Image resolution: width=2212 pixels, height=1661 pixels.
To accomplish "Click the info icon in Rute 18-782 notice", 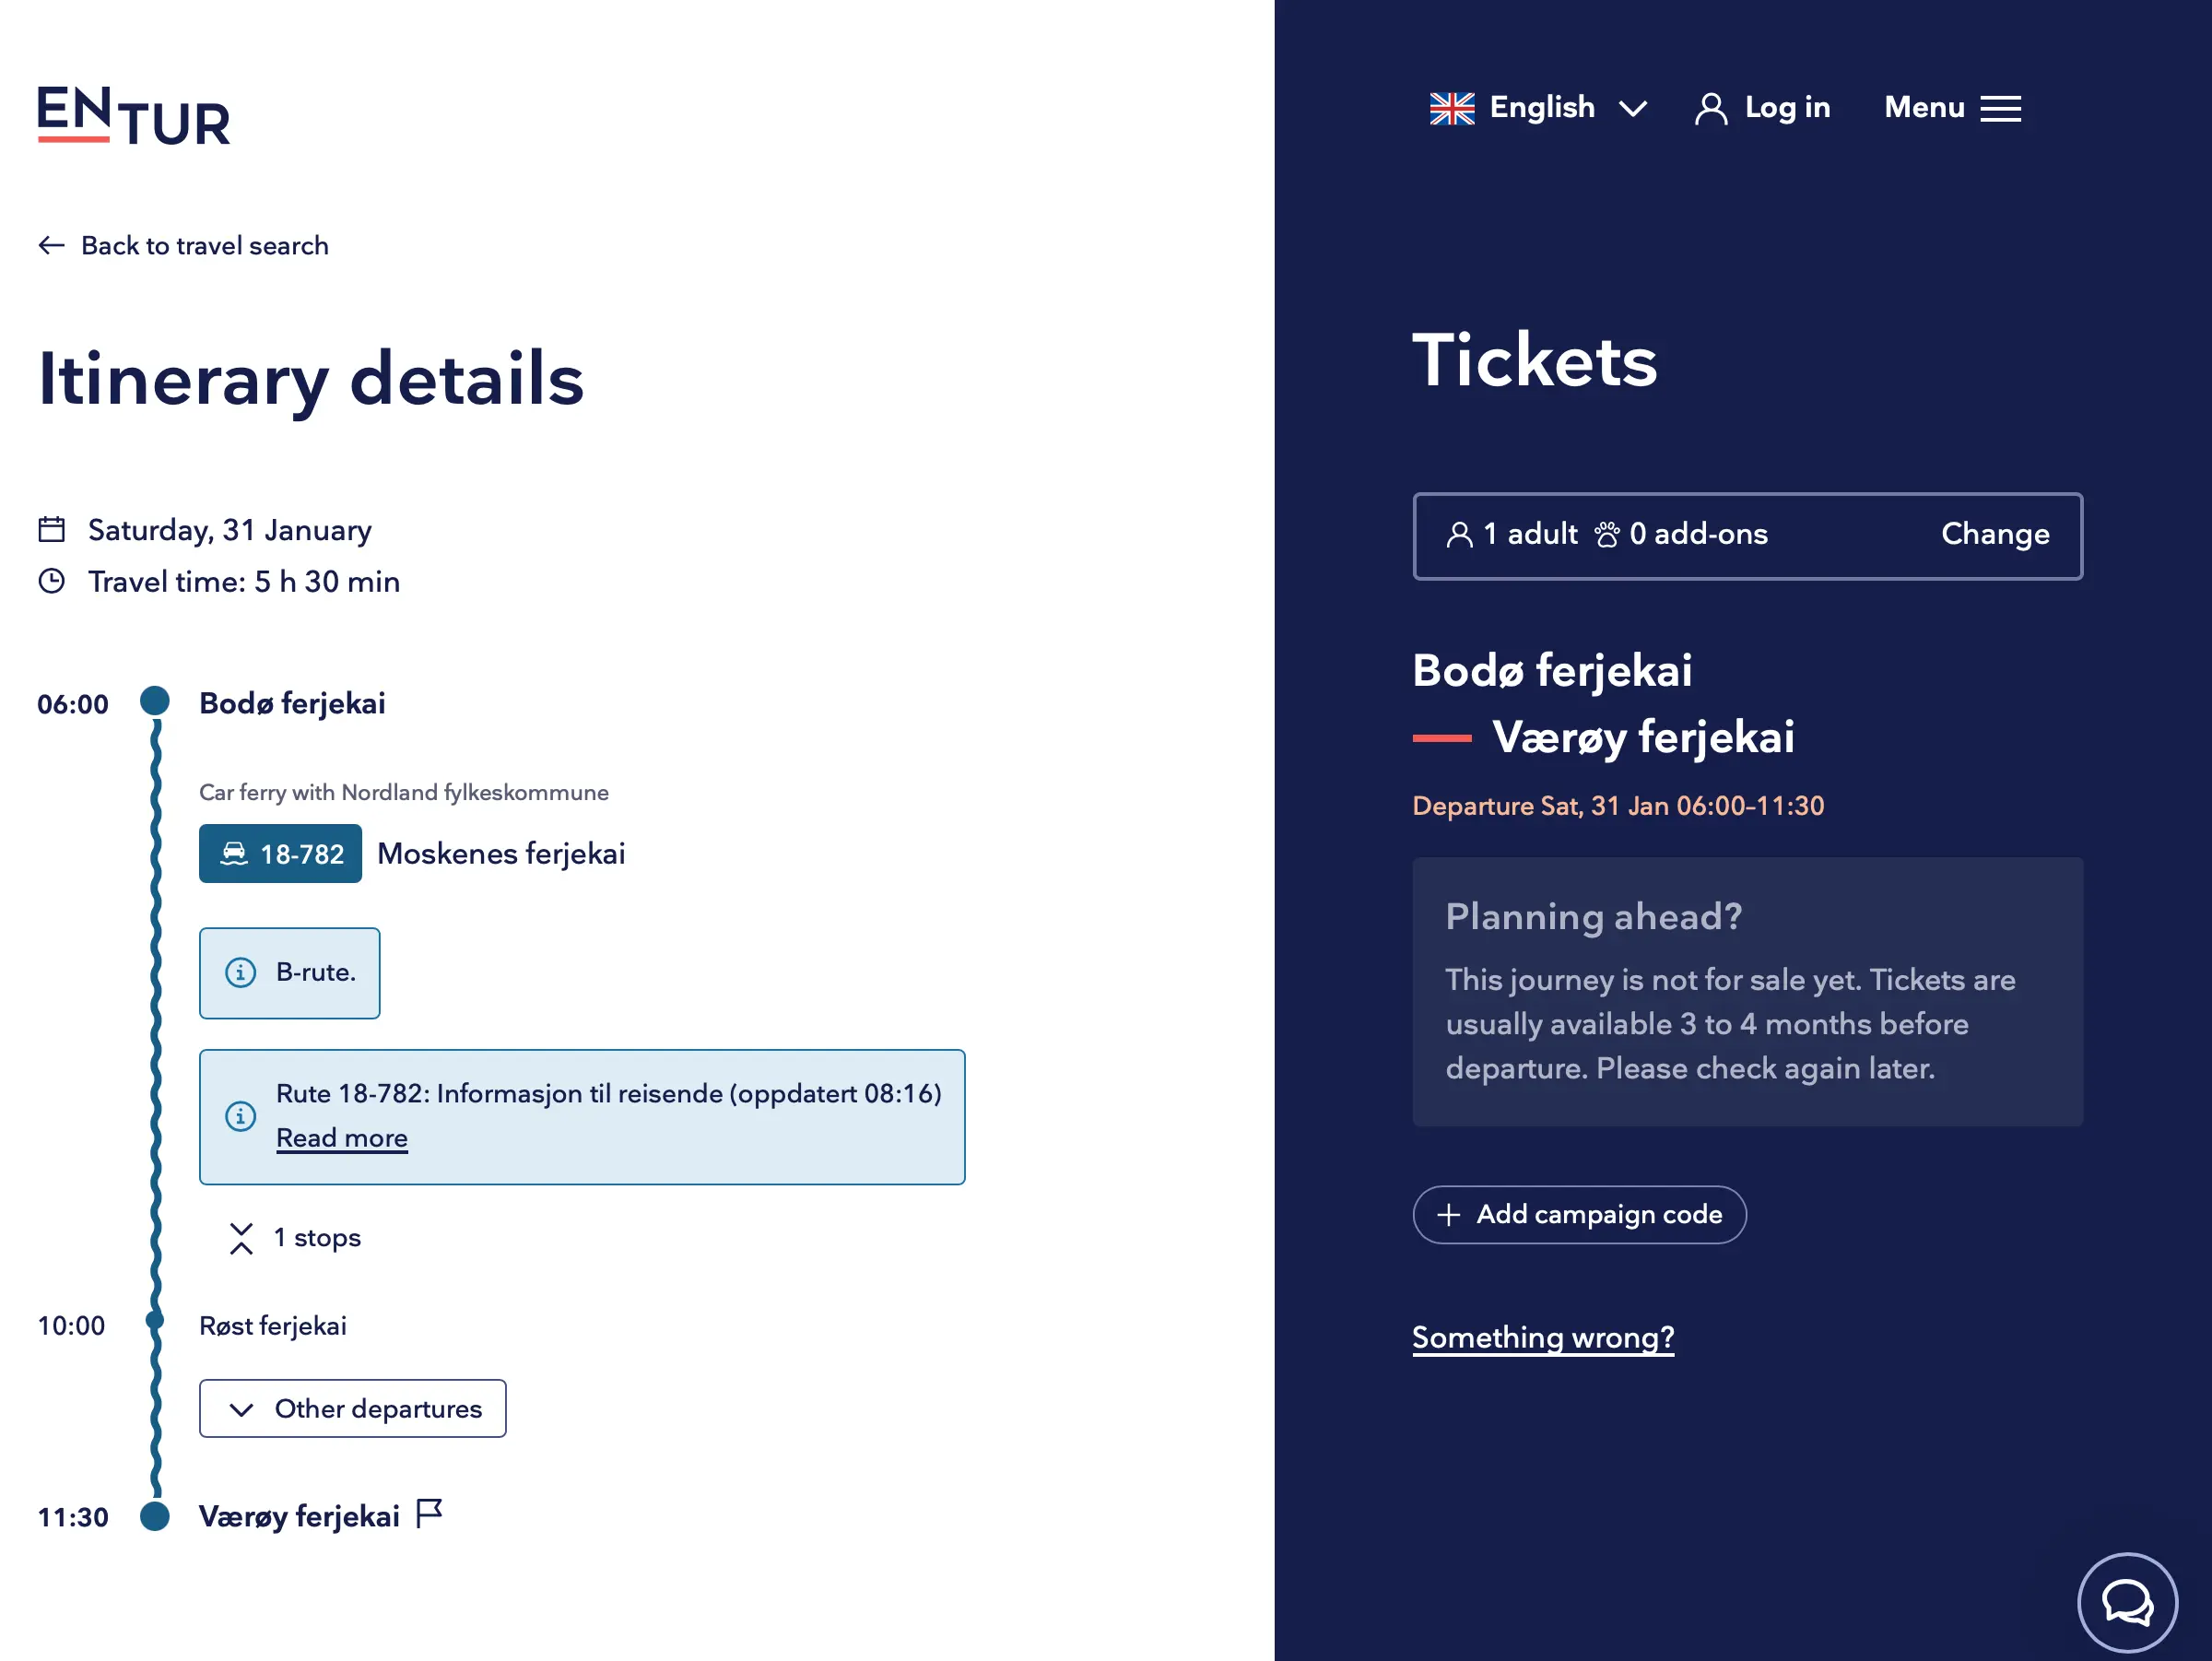I will (x=241, y=1115).
